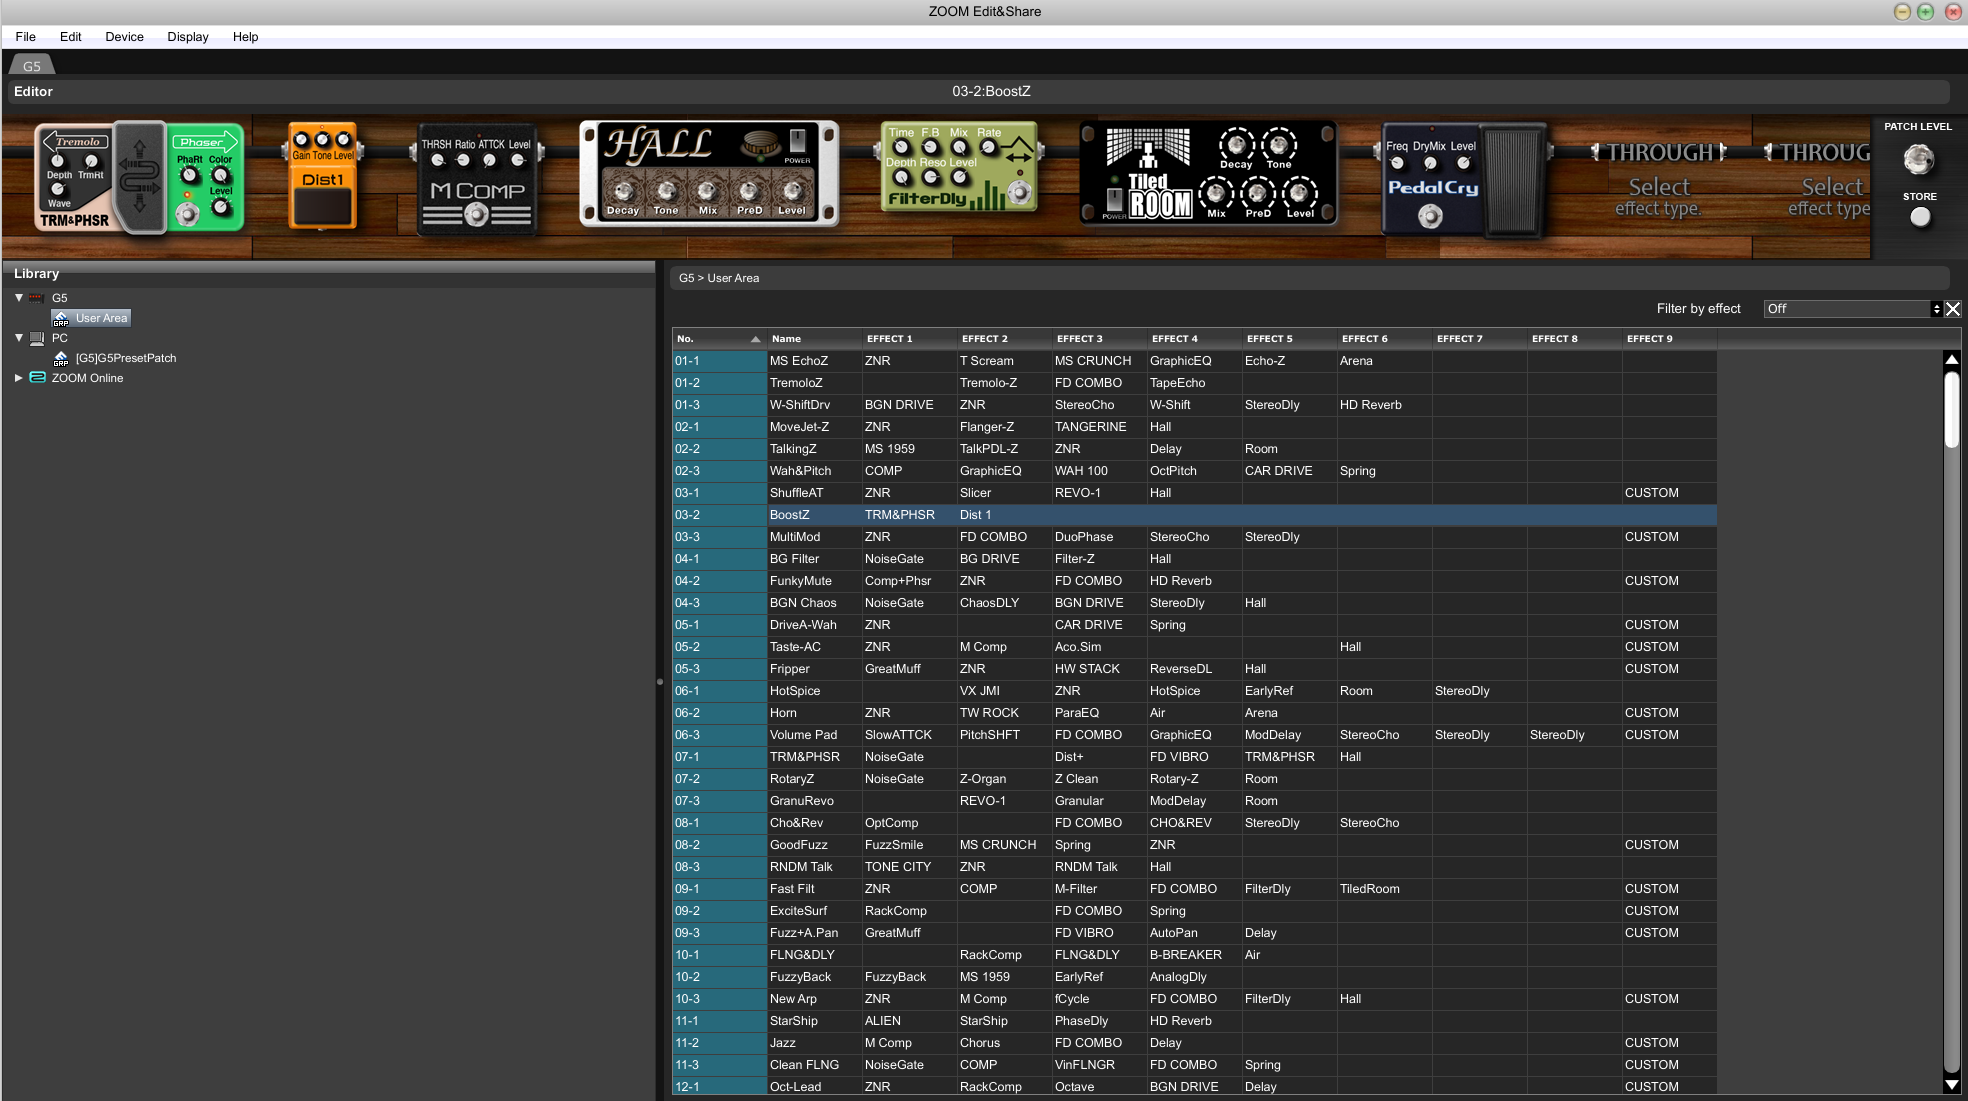Toggle the PedalCry footswitch
1968x1101 pixels.
(1430, 216)
